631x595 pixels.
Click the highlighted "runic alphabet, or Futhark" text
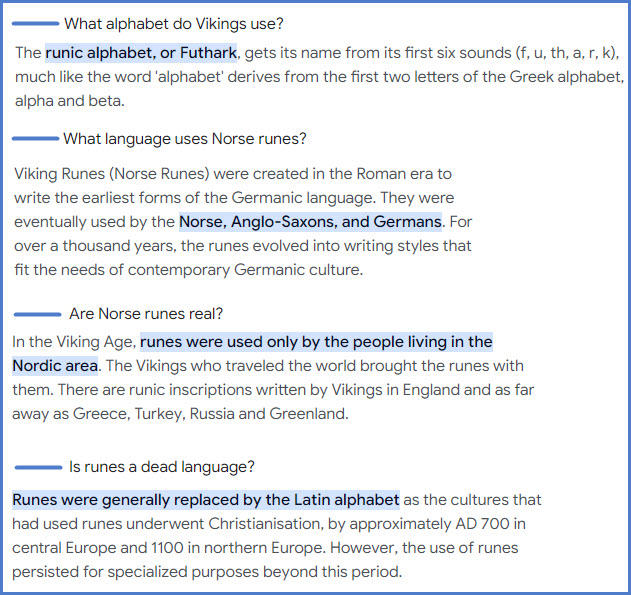point(141,52)
